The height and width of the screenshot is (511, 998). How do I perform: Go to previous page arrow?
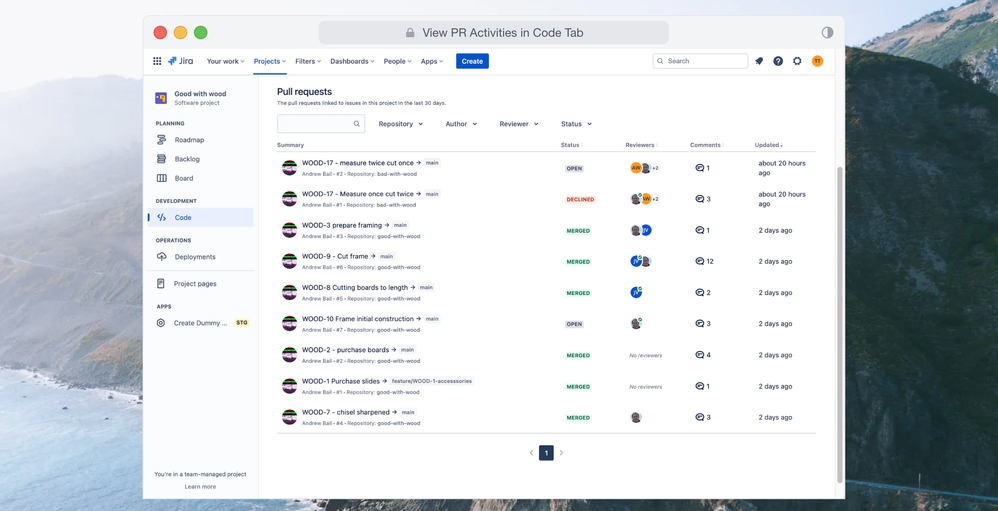pos(531,453)
